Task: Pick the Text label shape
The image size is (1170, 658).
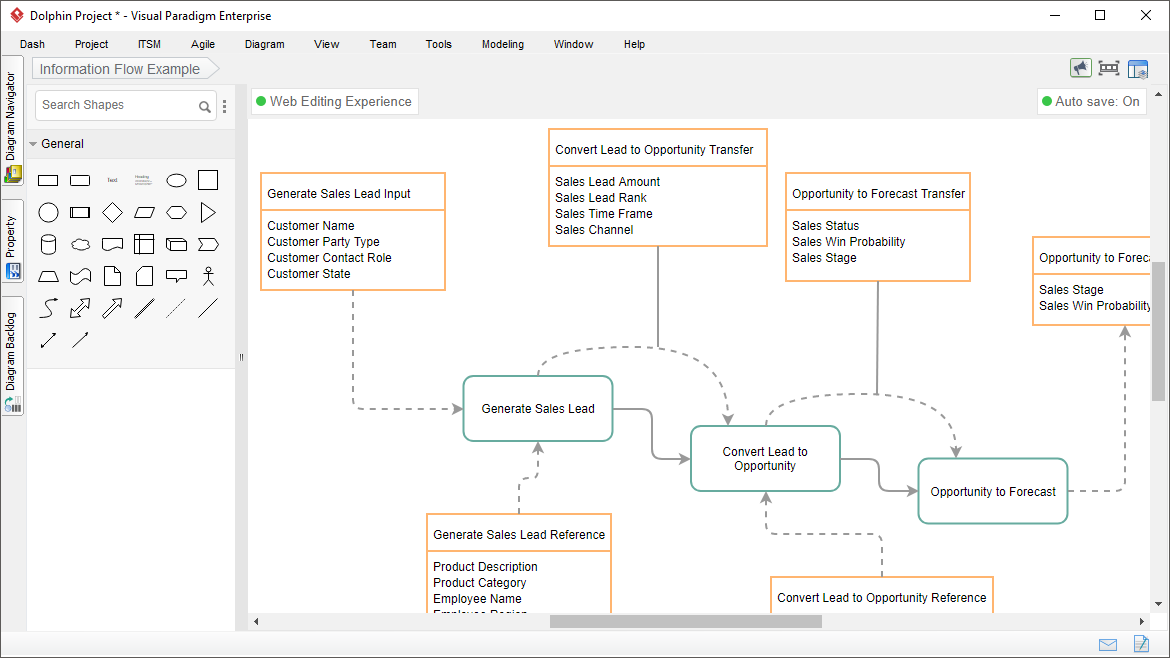Action: [112, 181]
